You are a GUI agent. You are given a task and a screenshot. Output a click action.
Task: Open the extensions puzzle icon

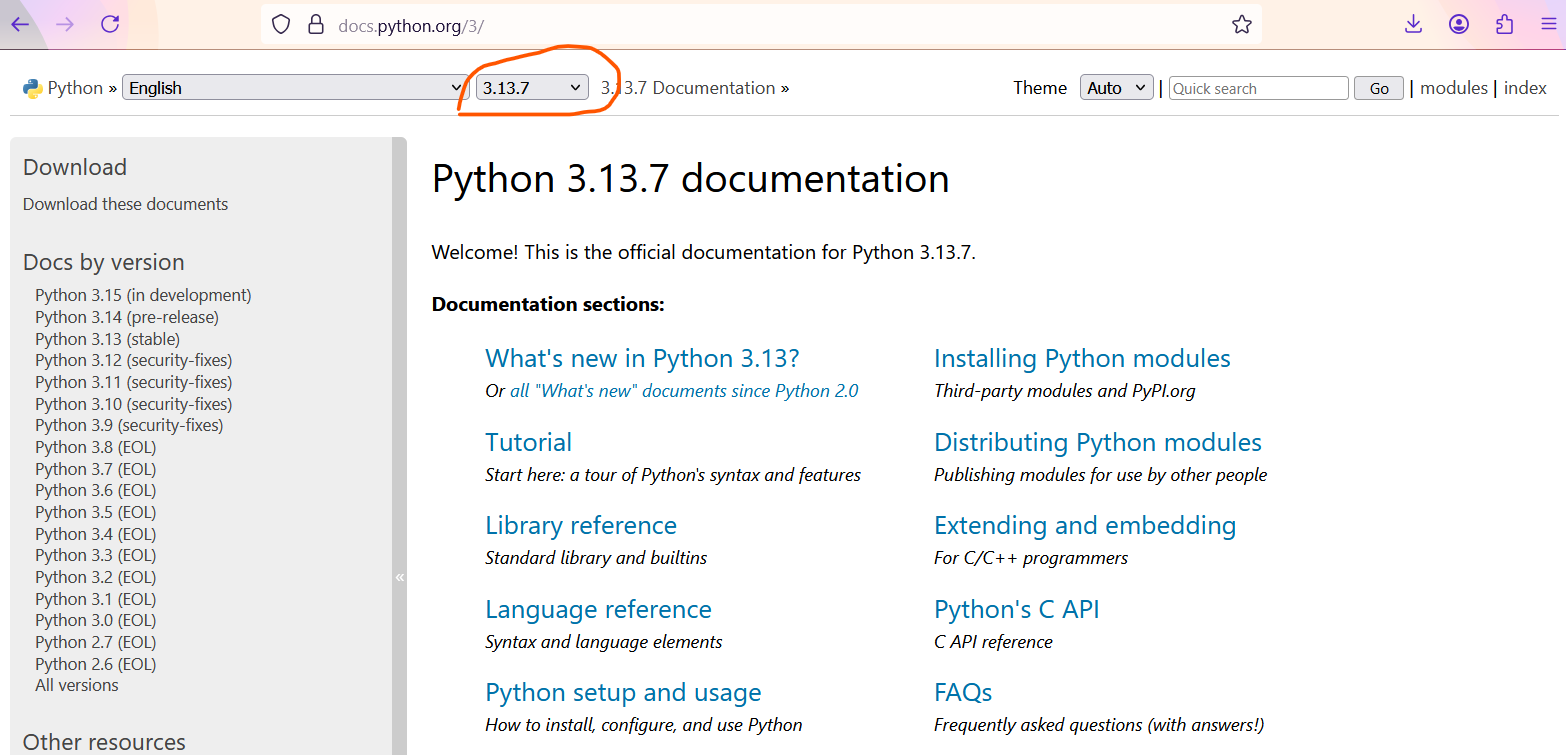coord(1504,25)
